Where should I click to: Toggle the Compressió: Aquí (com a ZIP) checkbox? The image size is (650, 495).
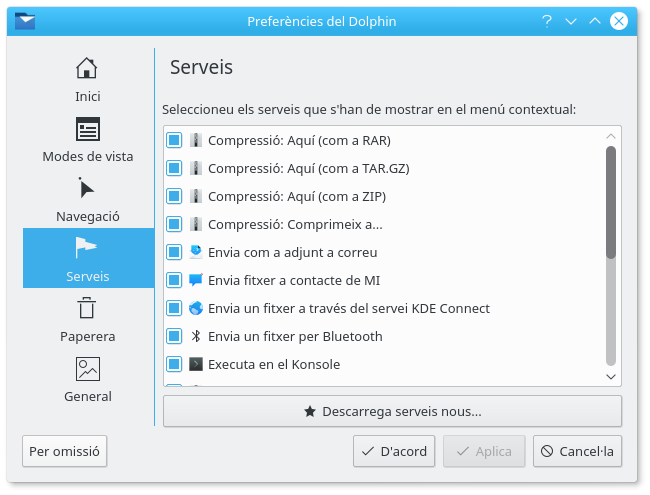[x=174, y=196]
